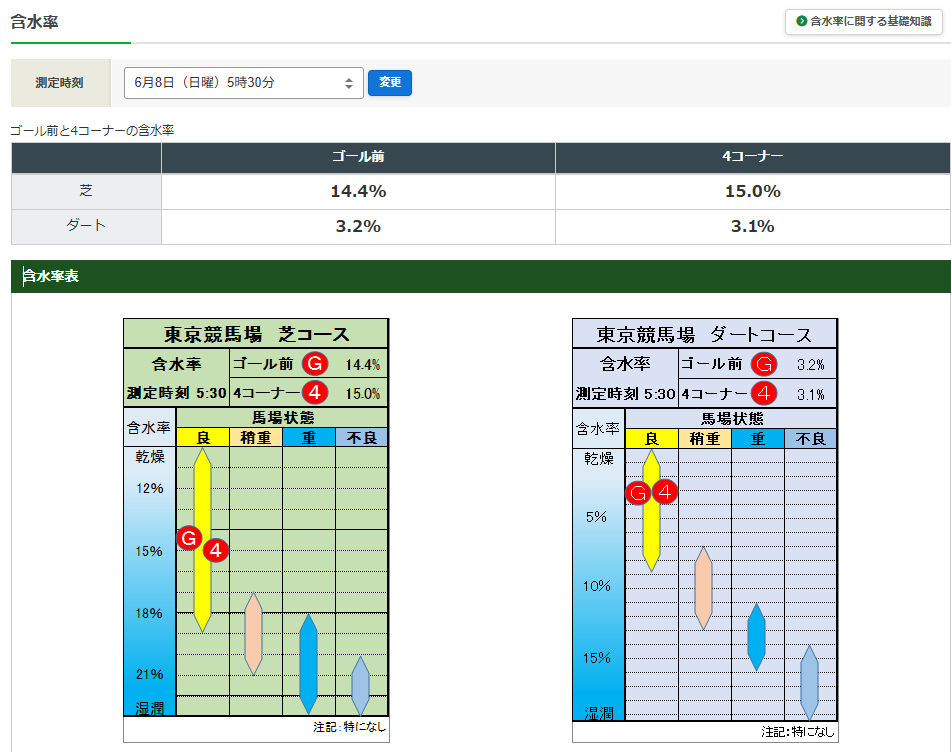Click 測定時刻 5:30 in the dirt chart
The image size is (951, 752).
pyautogui.click(x=625, y=394)
